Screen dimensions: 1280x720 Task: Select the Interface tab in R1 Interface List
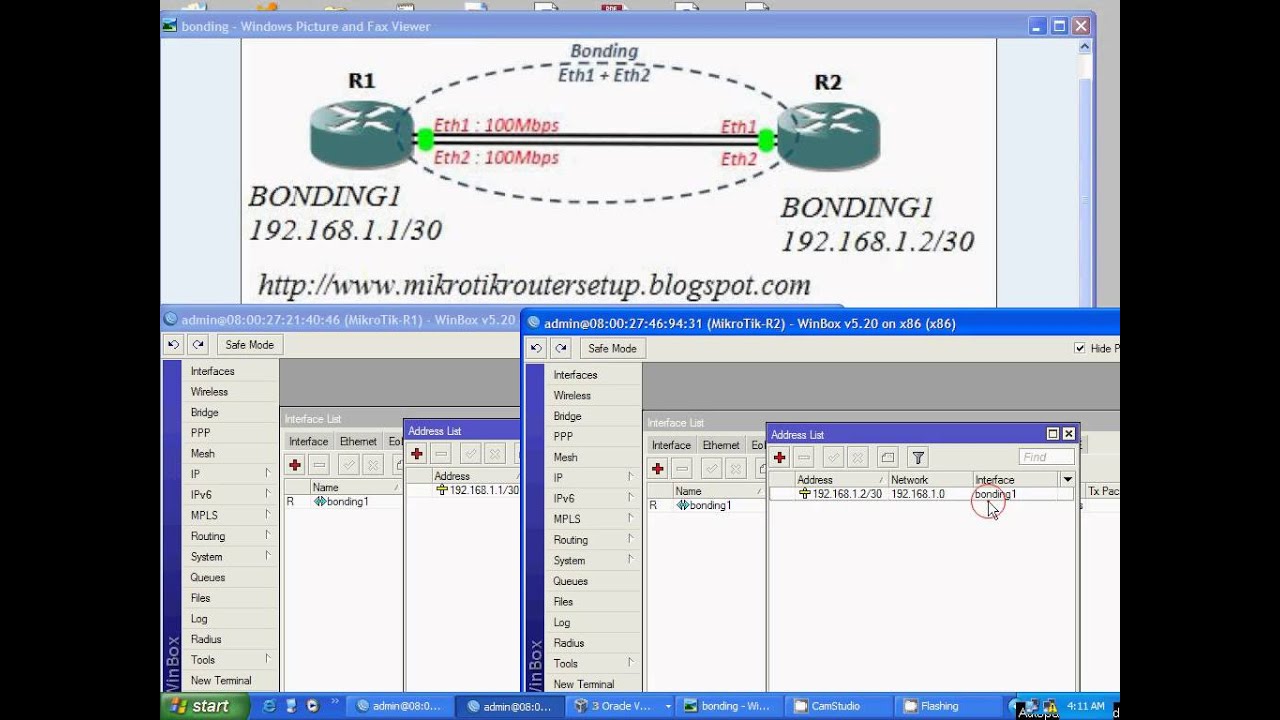click(x=308, y=441)
